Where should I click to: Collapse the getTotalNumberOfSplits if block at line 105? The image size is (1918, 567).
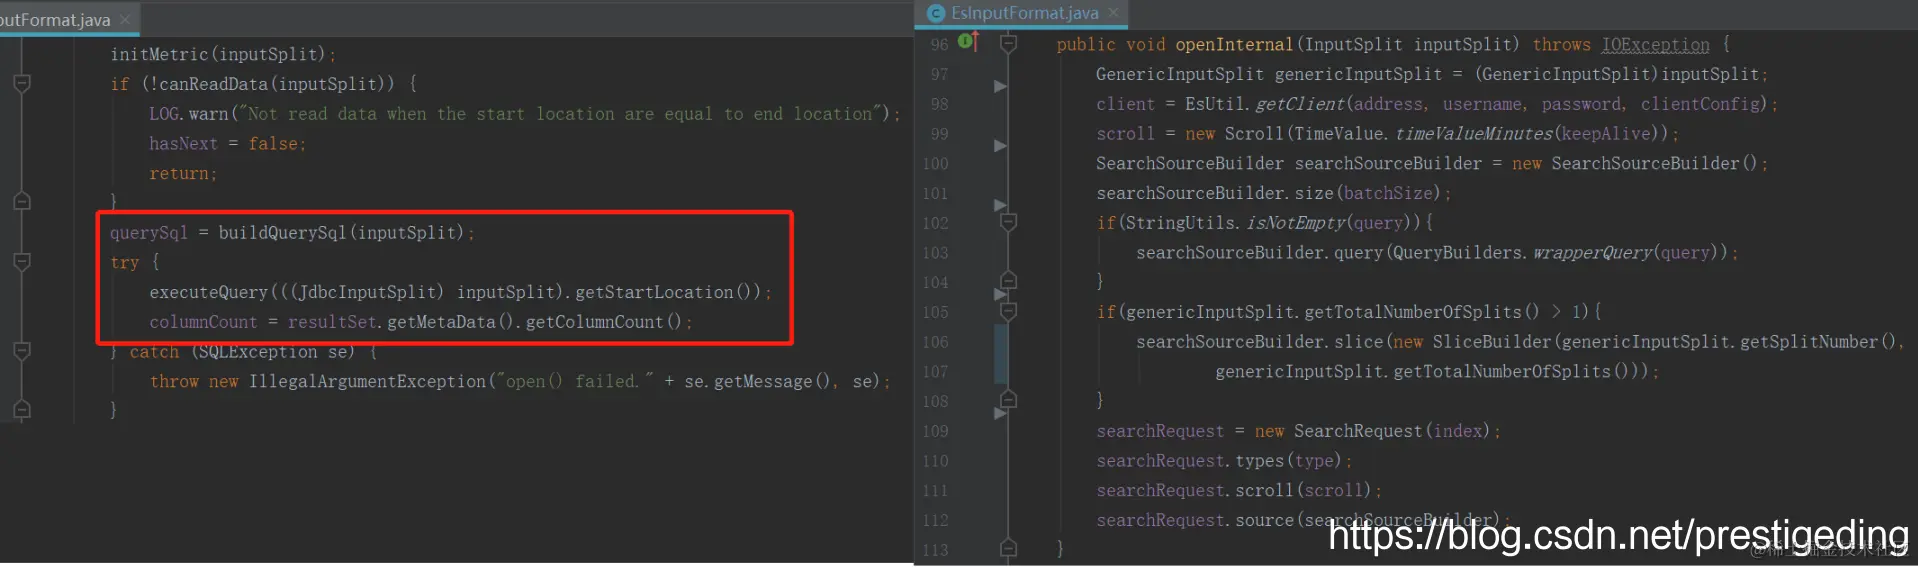(x=1008, y=311)
